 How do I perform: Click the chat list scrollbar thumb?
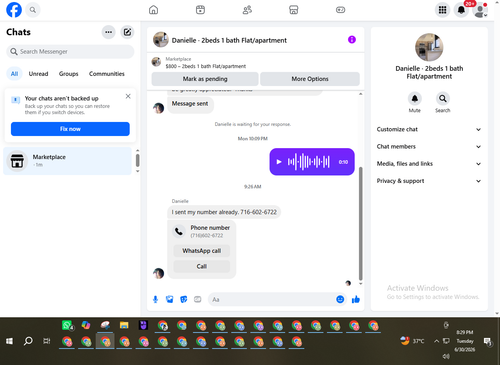[138, 160]
